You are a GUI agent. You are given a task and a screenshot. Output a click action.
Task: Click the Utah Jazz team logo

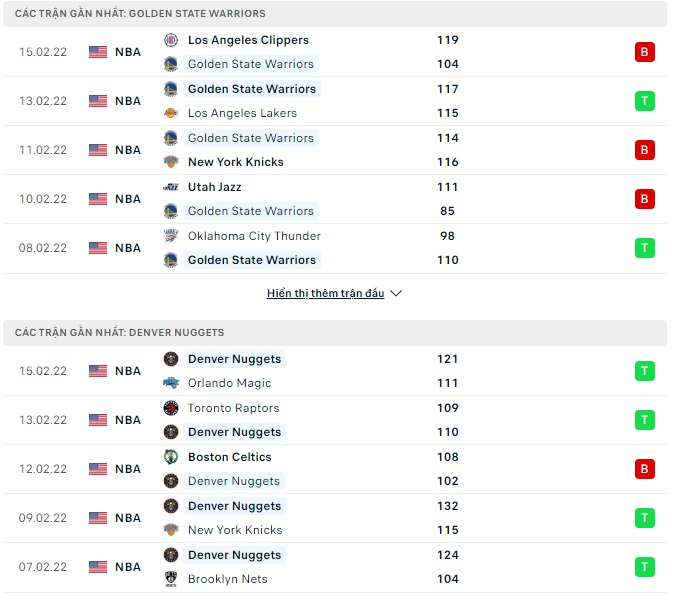click(x=170, y=187)
